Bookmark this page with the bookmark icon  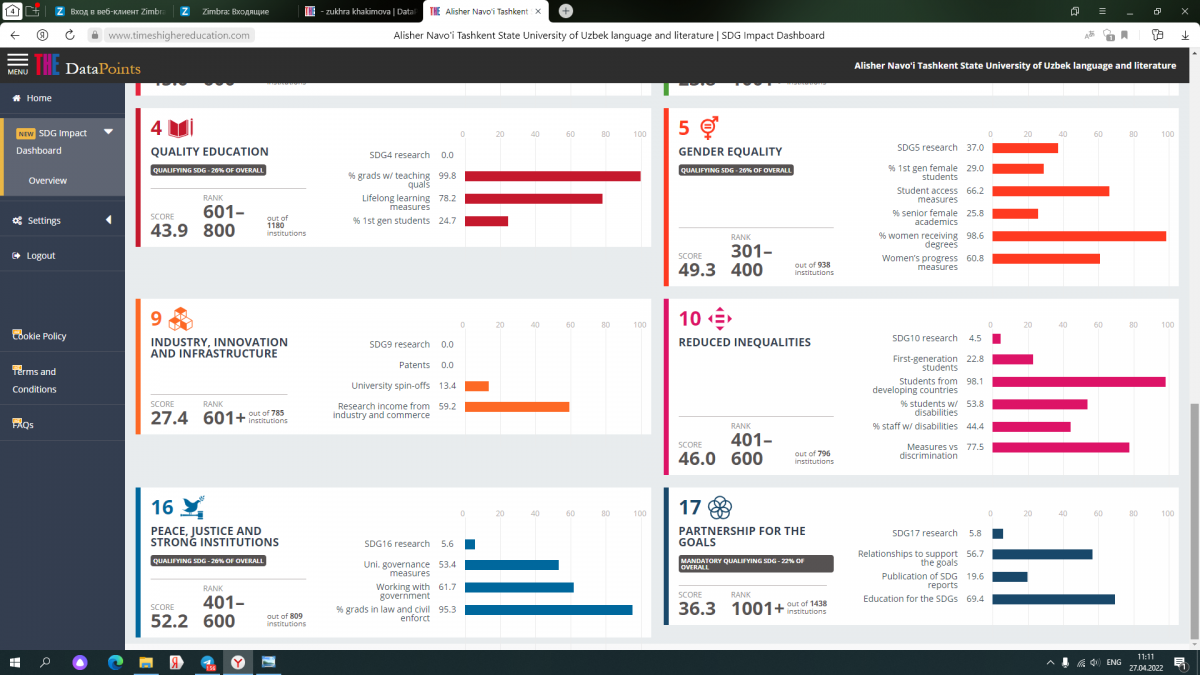tap(1124, 35)
